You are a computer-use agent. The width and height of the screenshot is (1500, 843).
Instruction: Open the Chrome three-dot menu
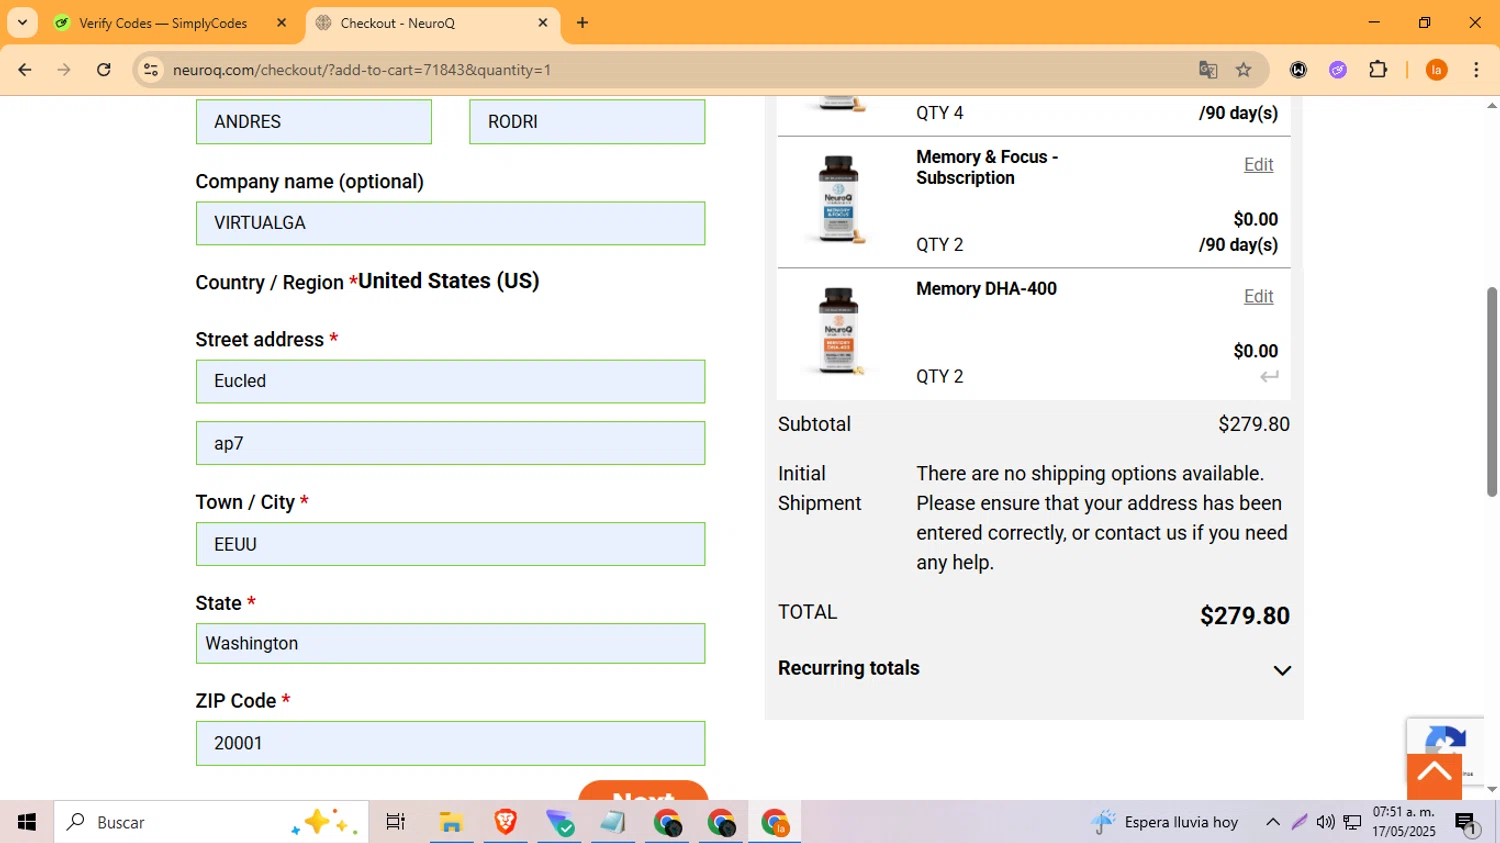(1476, 70)
